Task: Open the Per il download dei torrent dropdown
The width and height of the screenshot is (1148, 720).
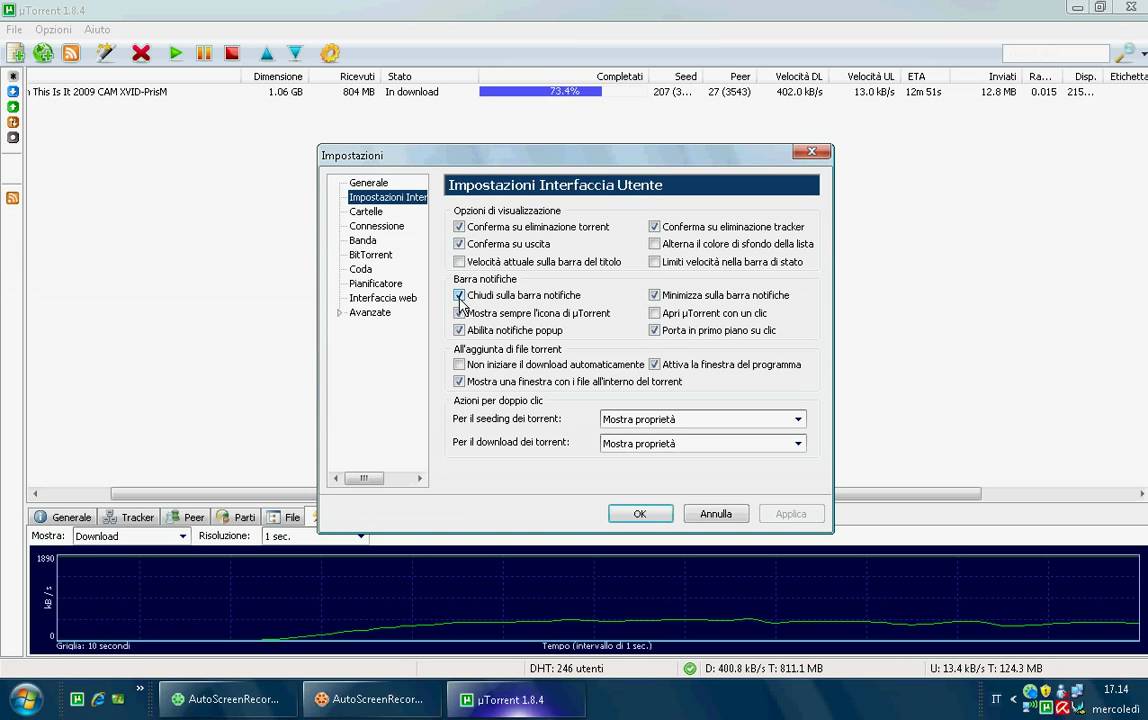Action: coord(703,443)
